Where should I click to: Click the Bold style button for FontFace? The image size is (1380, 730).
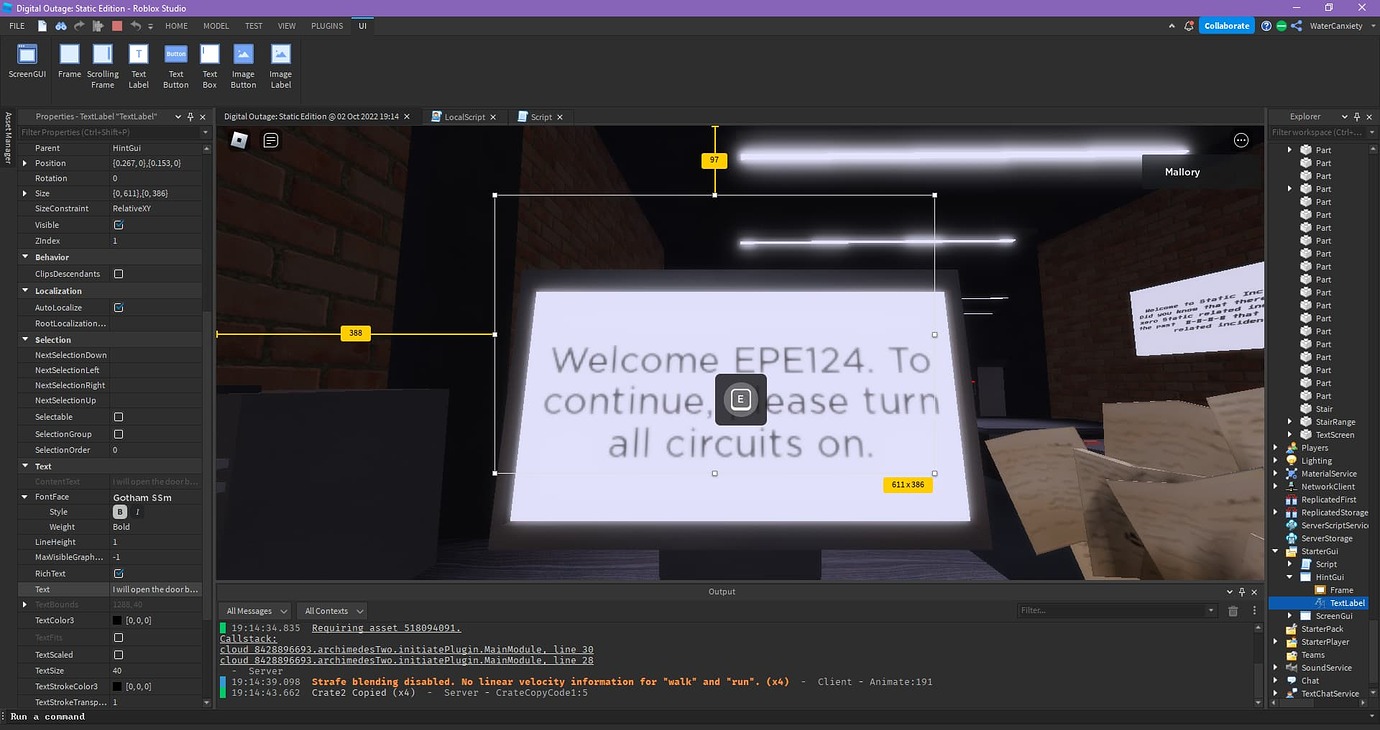[119, 511]
